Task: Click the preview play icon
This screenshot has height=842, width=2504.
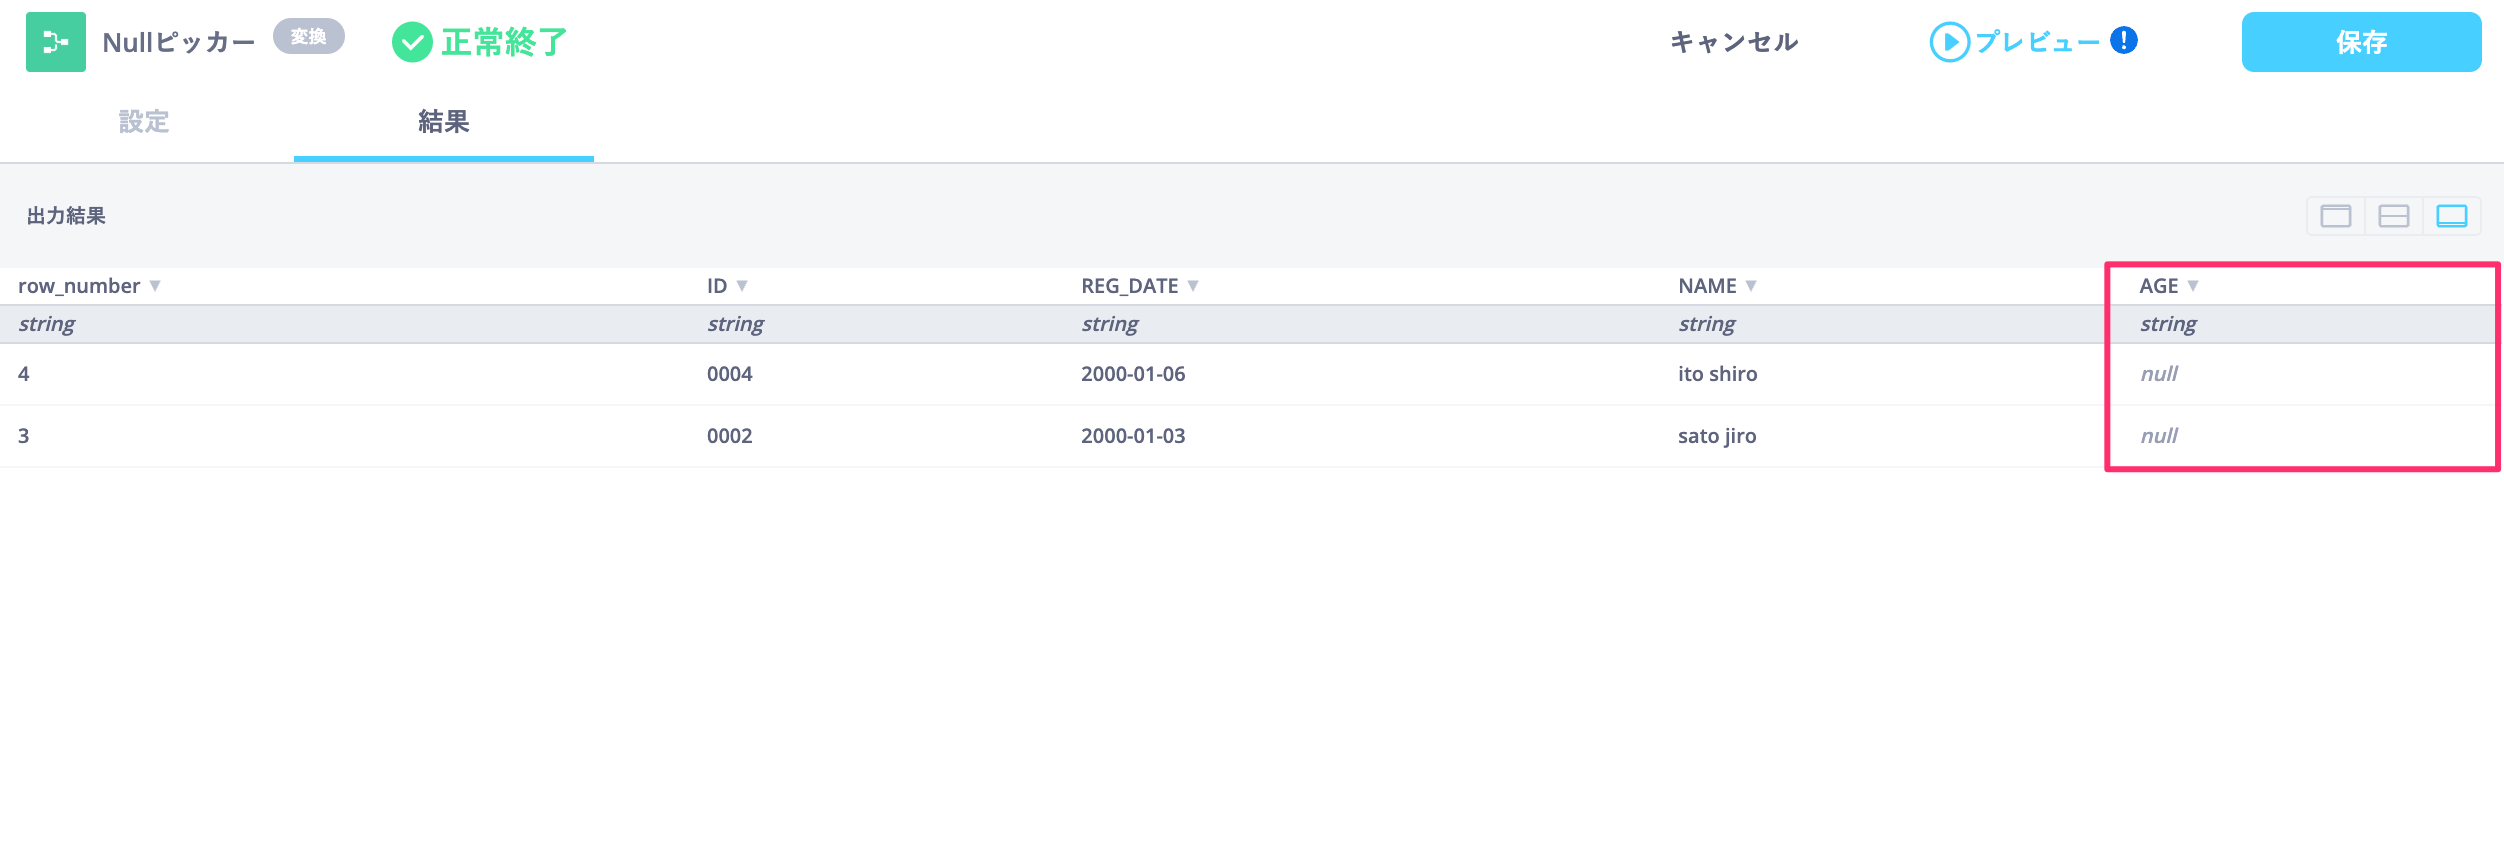Action: (1949, 42)
